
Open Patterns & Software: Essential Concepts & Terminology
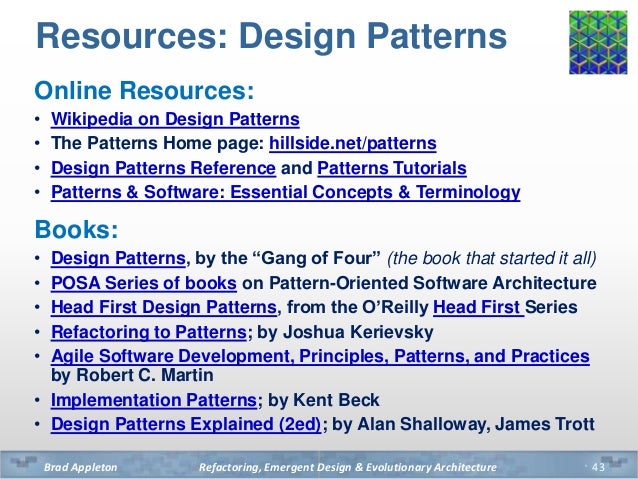coord(286,192)
